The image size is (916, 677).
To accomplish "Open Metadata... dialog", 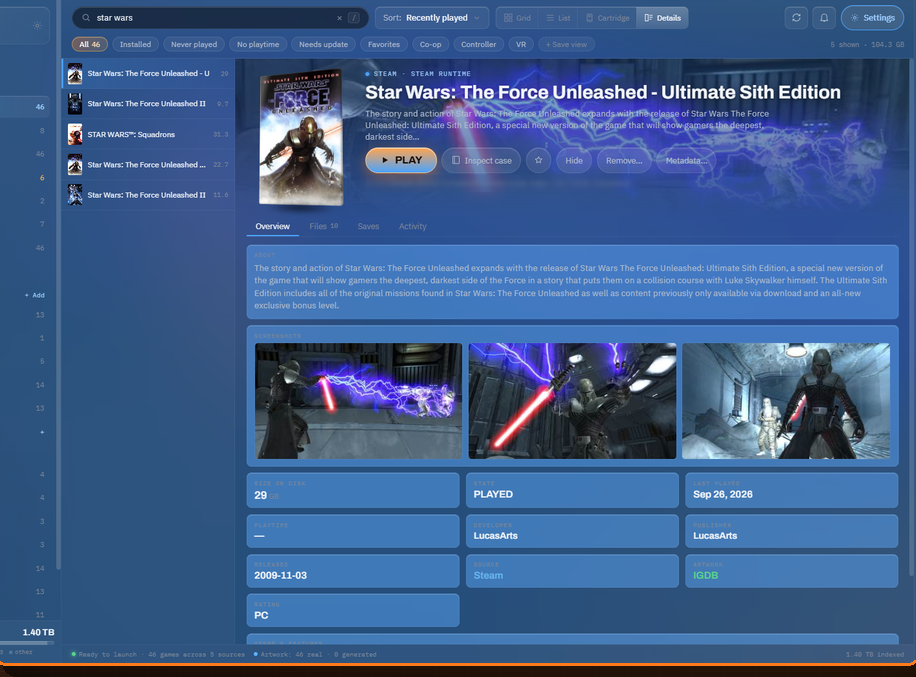I will (686, 161).
